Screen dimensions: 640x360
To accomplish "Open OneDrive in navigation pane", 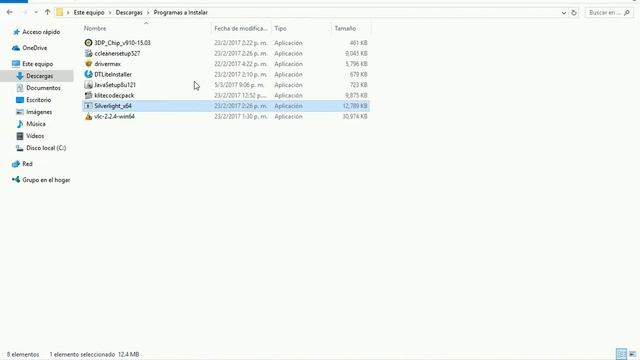I will 35,48.
